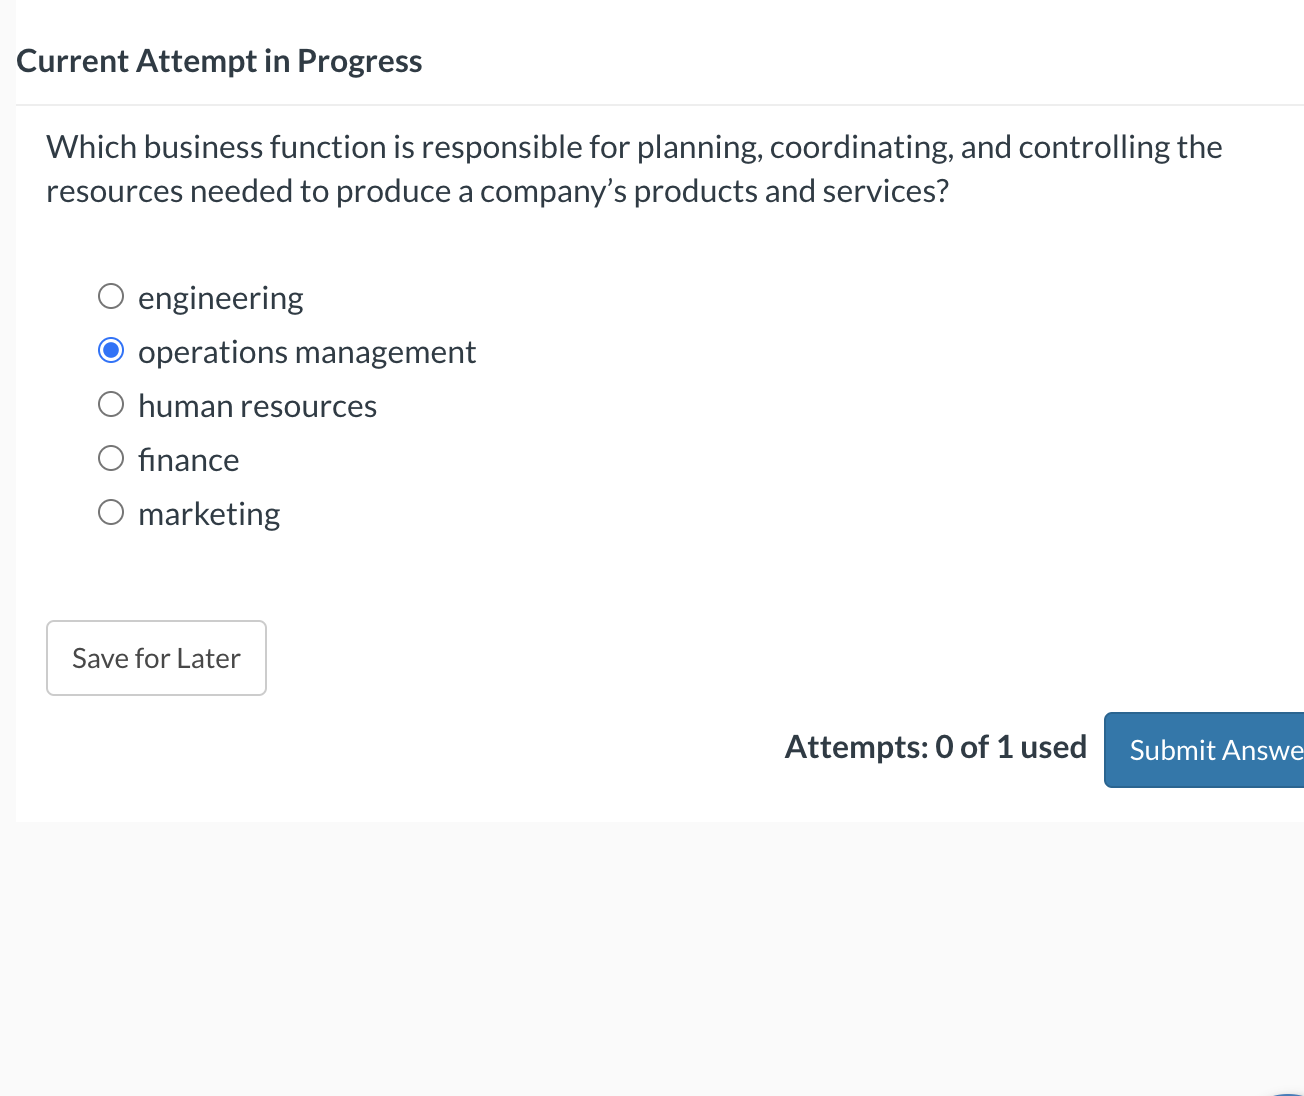Image resolution: width=1304 pixels, height=1096 pixels.
Task: Click the 'finance' answer label text
Action: [x=188, y=460]
